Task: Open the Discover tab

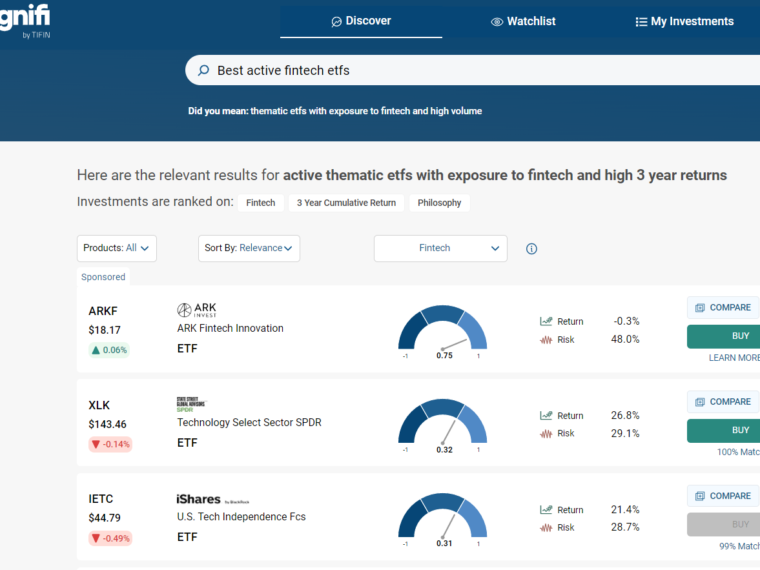Action: click(361, 21)
